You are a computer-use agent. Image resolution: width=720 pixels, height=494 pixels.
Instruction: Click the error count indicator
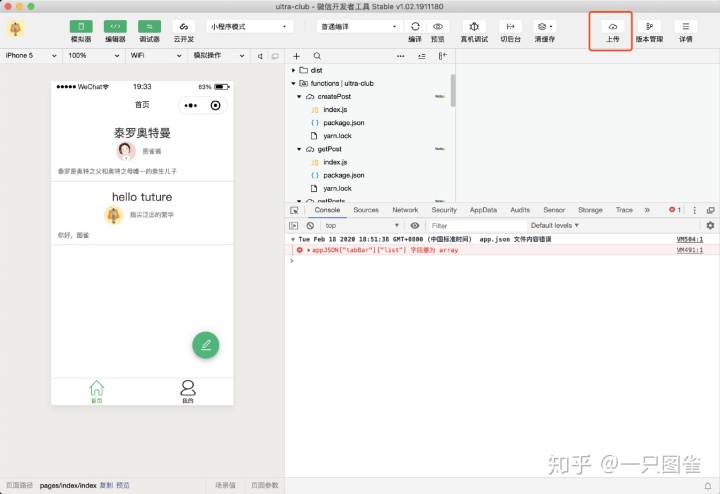click(x=675, y=210)
